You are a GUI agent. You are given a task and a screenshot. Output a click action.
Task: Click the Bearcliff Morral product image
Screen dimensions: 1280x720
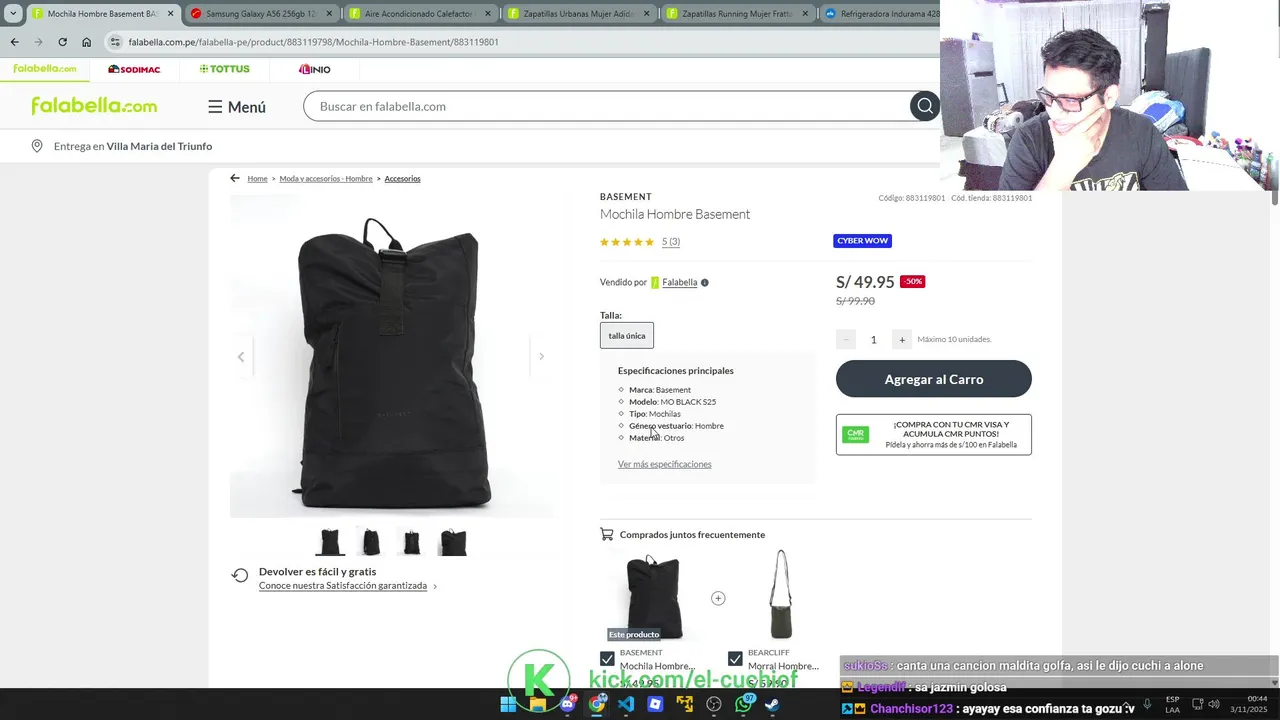pos(781,594)
